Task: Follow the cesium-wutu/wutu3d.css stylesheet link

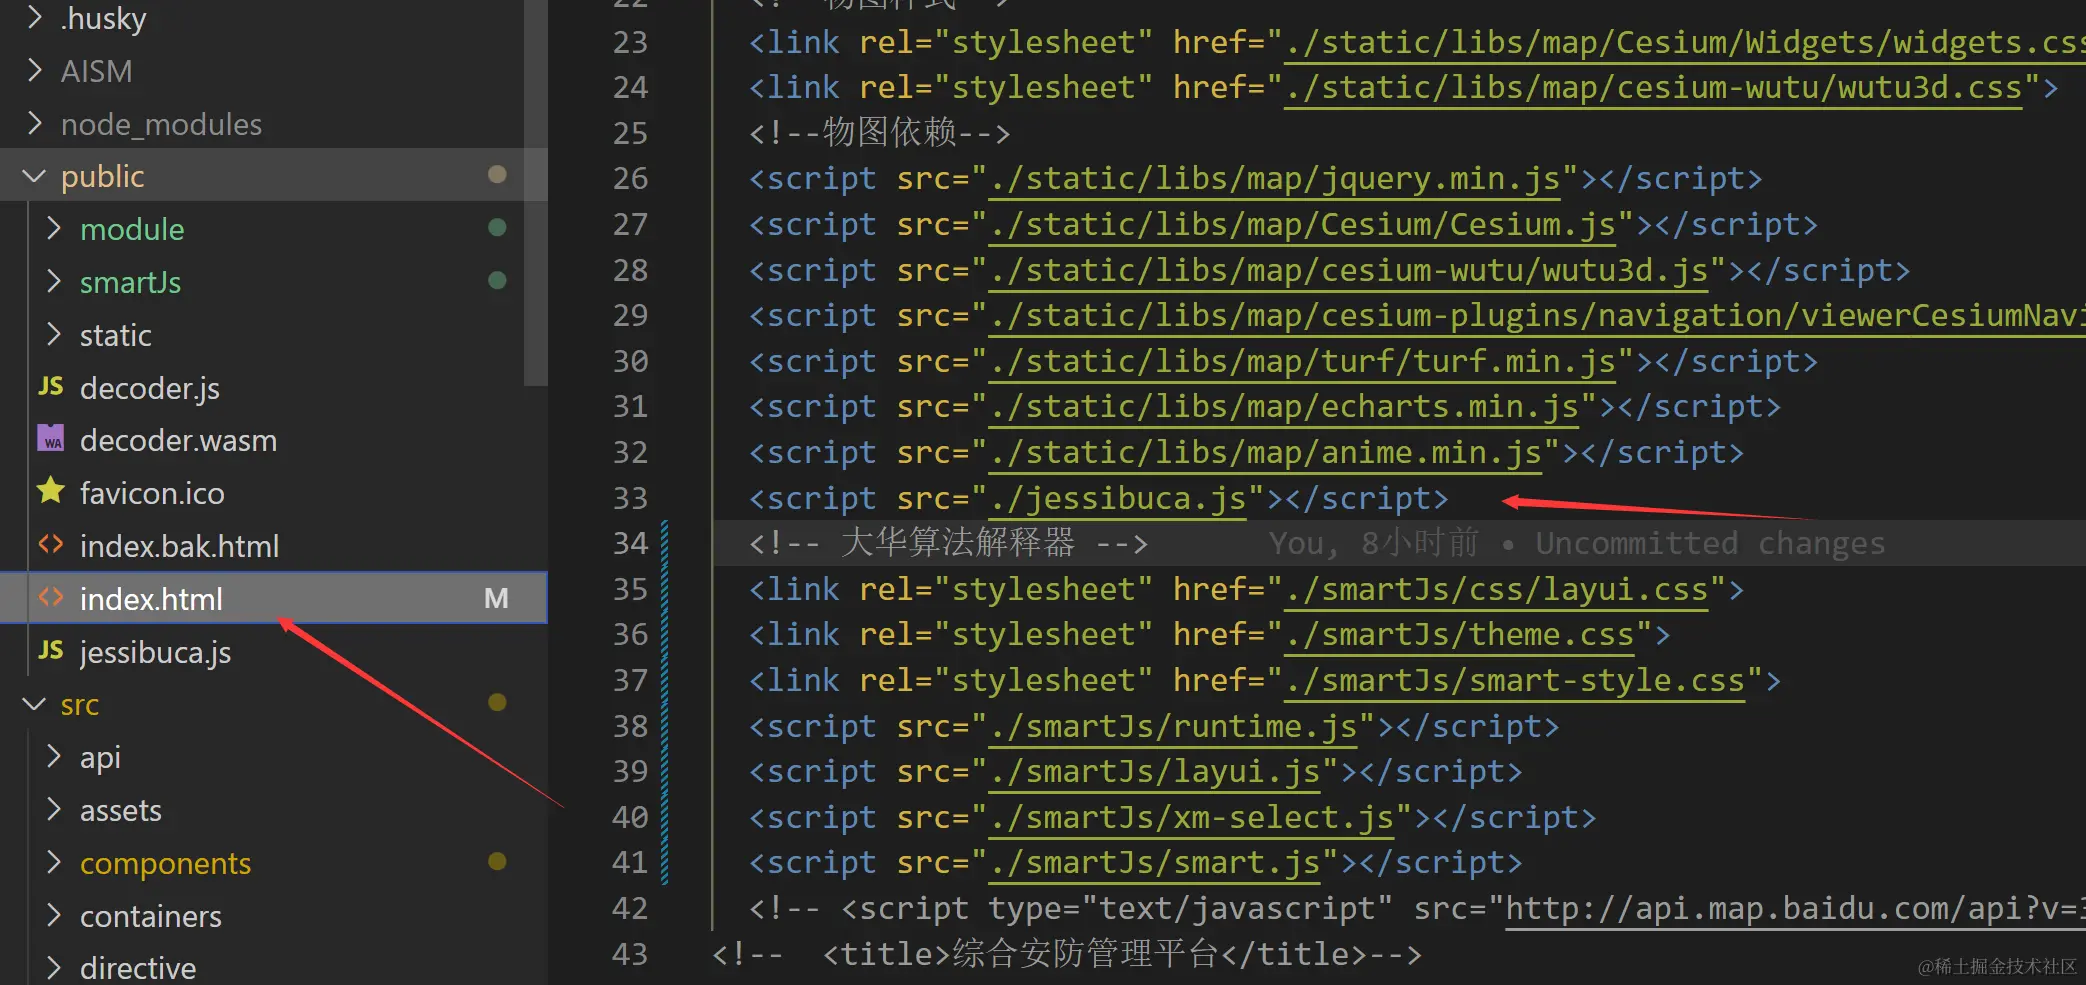Action: tap(1653, 88)
